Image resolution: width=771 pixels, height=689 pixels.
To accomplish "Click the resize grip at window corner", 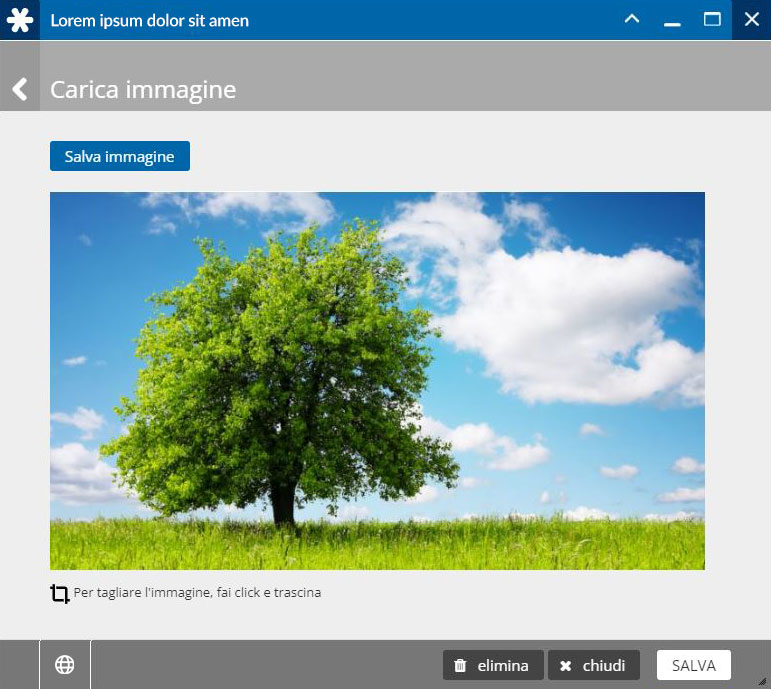I will 762,681.
